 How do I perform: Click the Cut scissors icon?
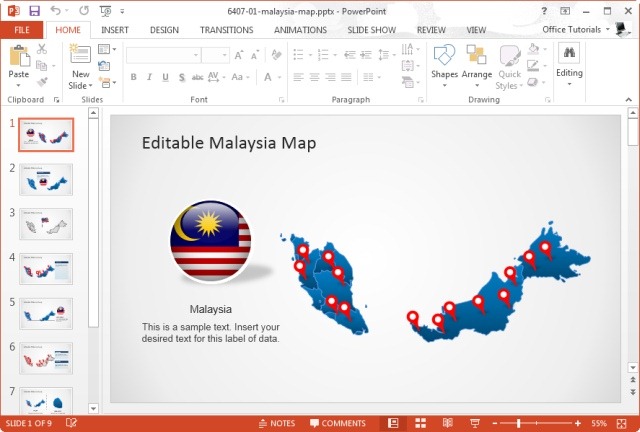42,49
